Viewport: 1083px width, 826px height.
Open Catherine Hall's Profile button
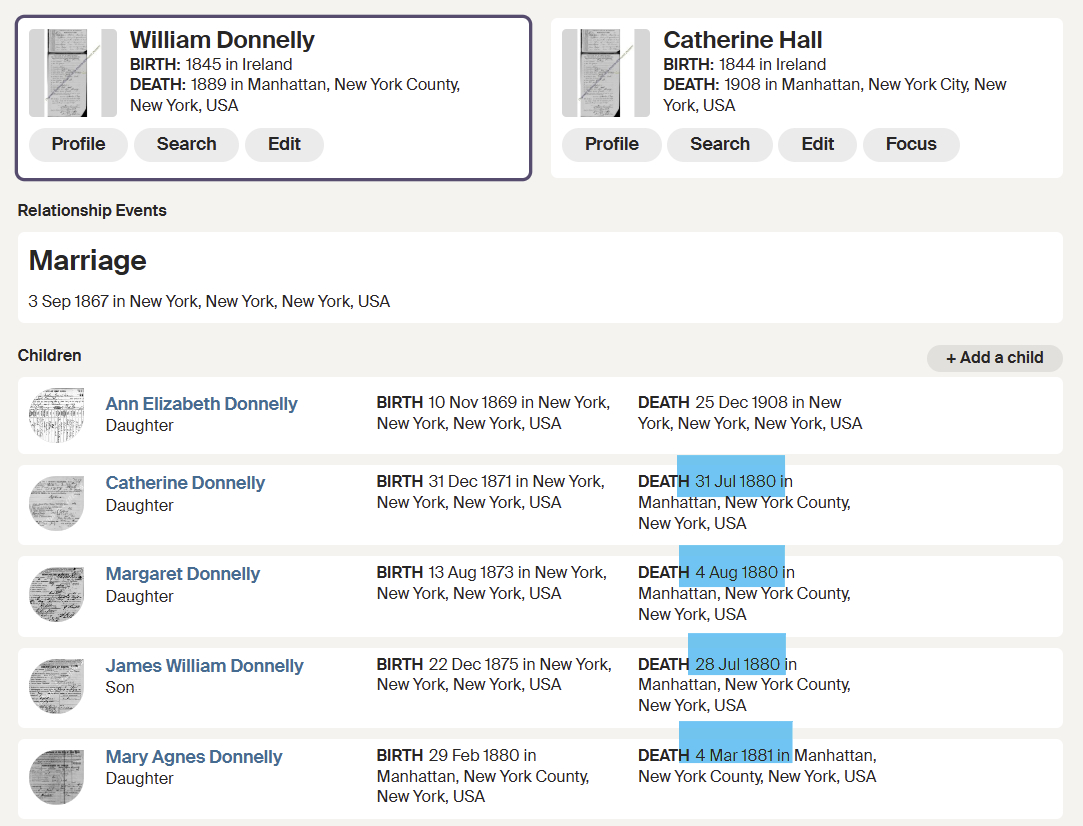611,144
